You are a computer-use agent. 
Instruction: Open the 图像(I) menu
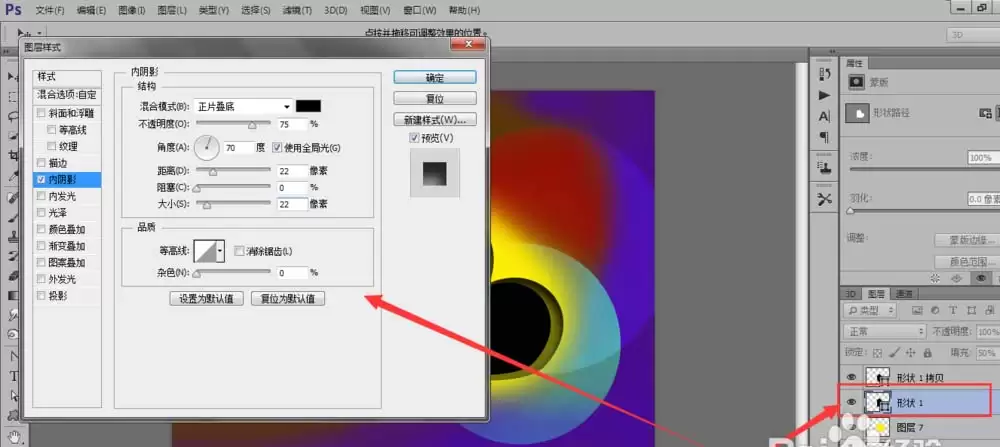pos(132,11)
